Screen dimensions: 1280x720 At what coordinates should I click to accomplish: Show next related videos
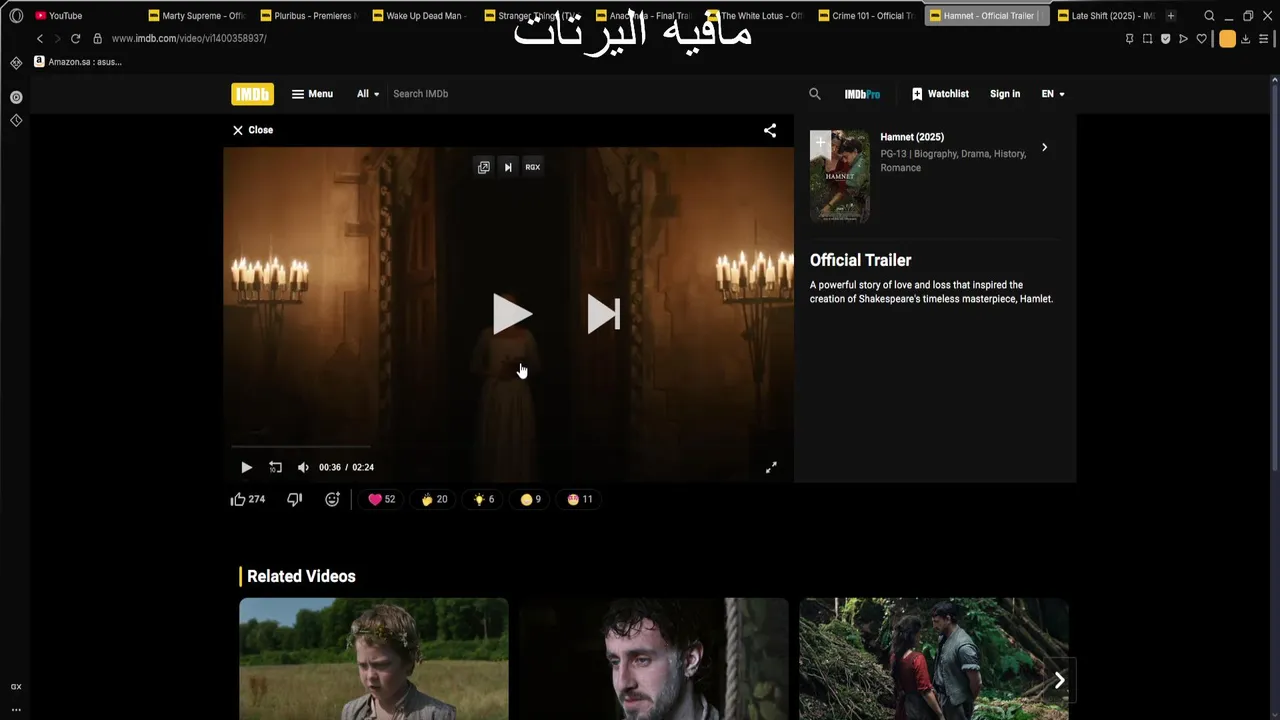click(x=1059, y=680)
